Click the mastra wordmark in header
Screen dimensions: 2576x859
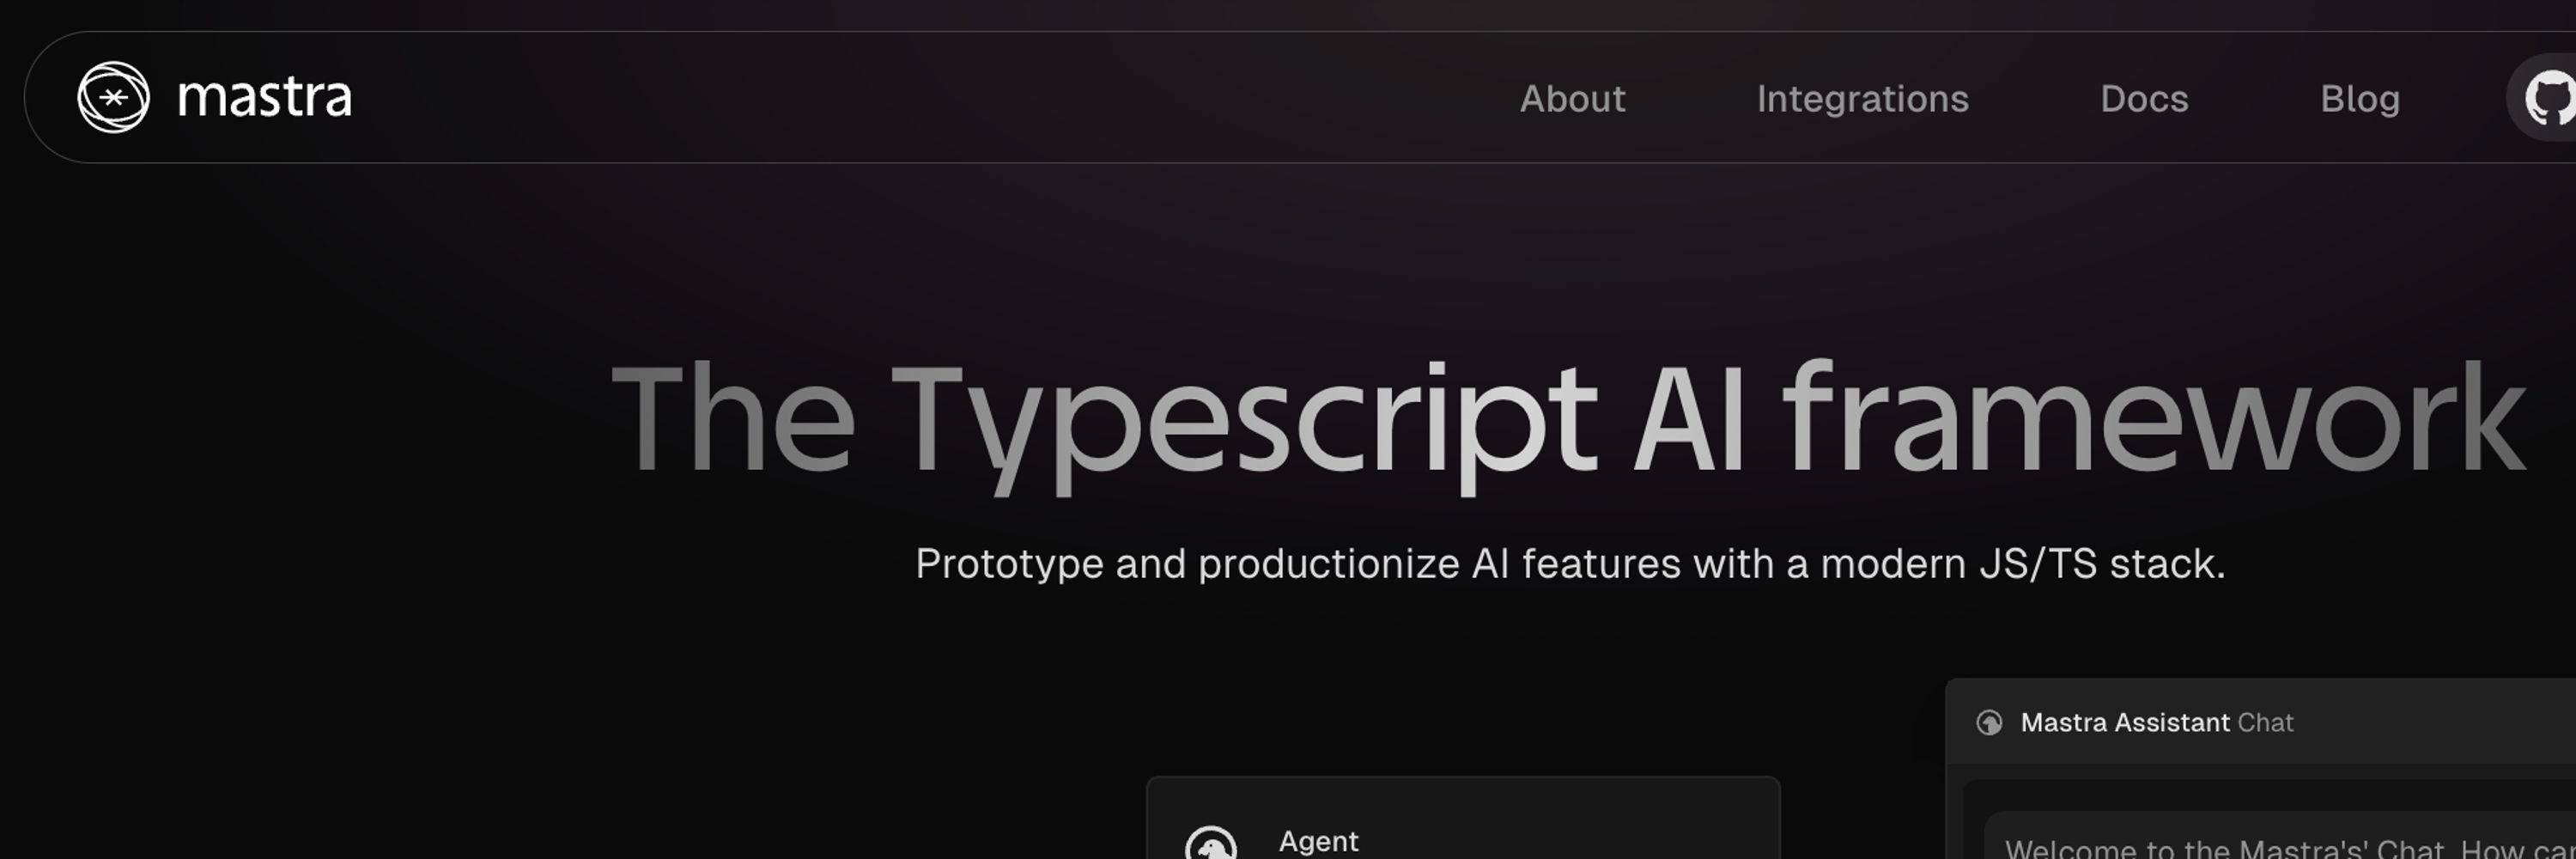264,98
